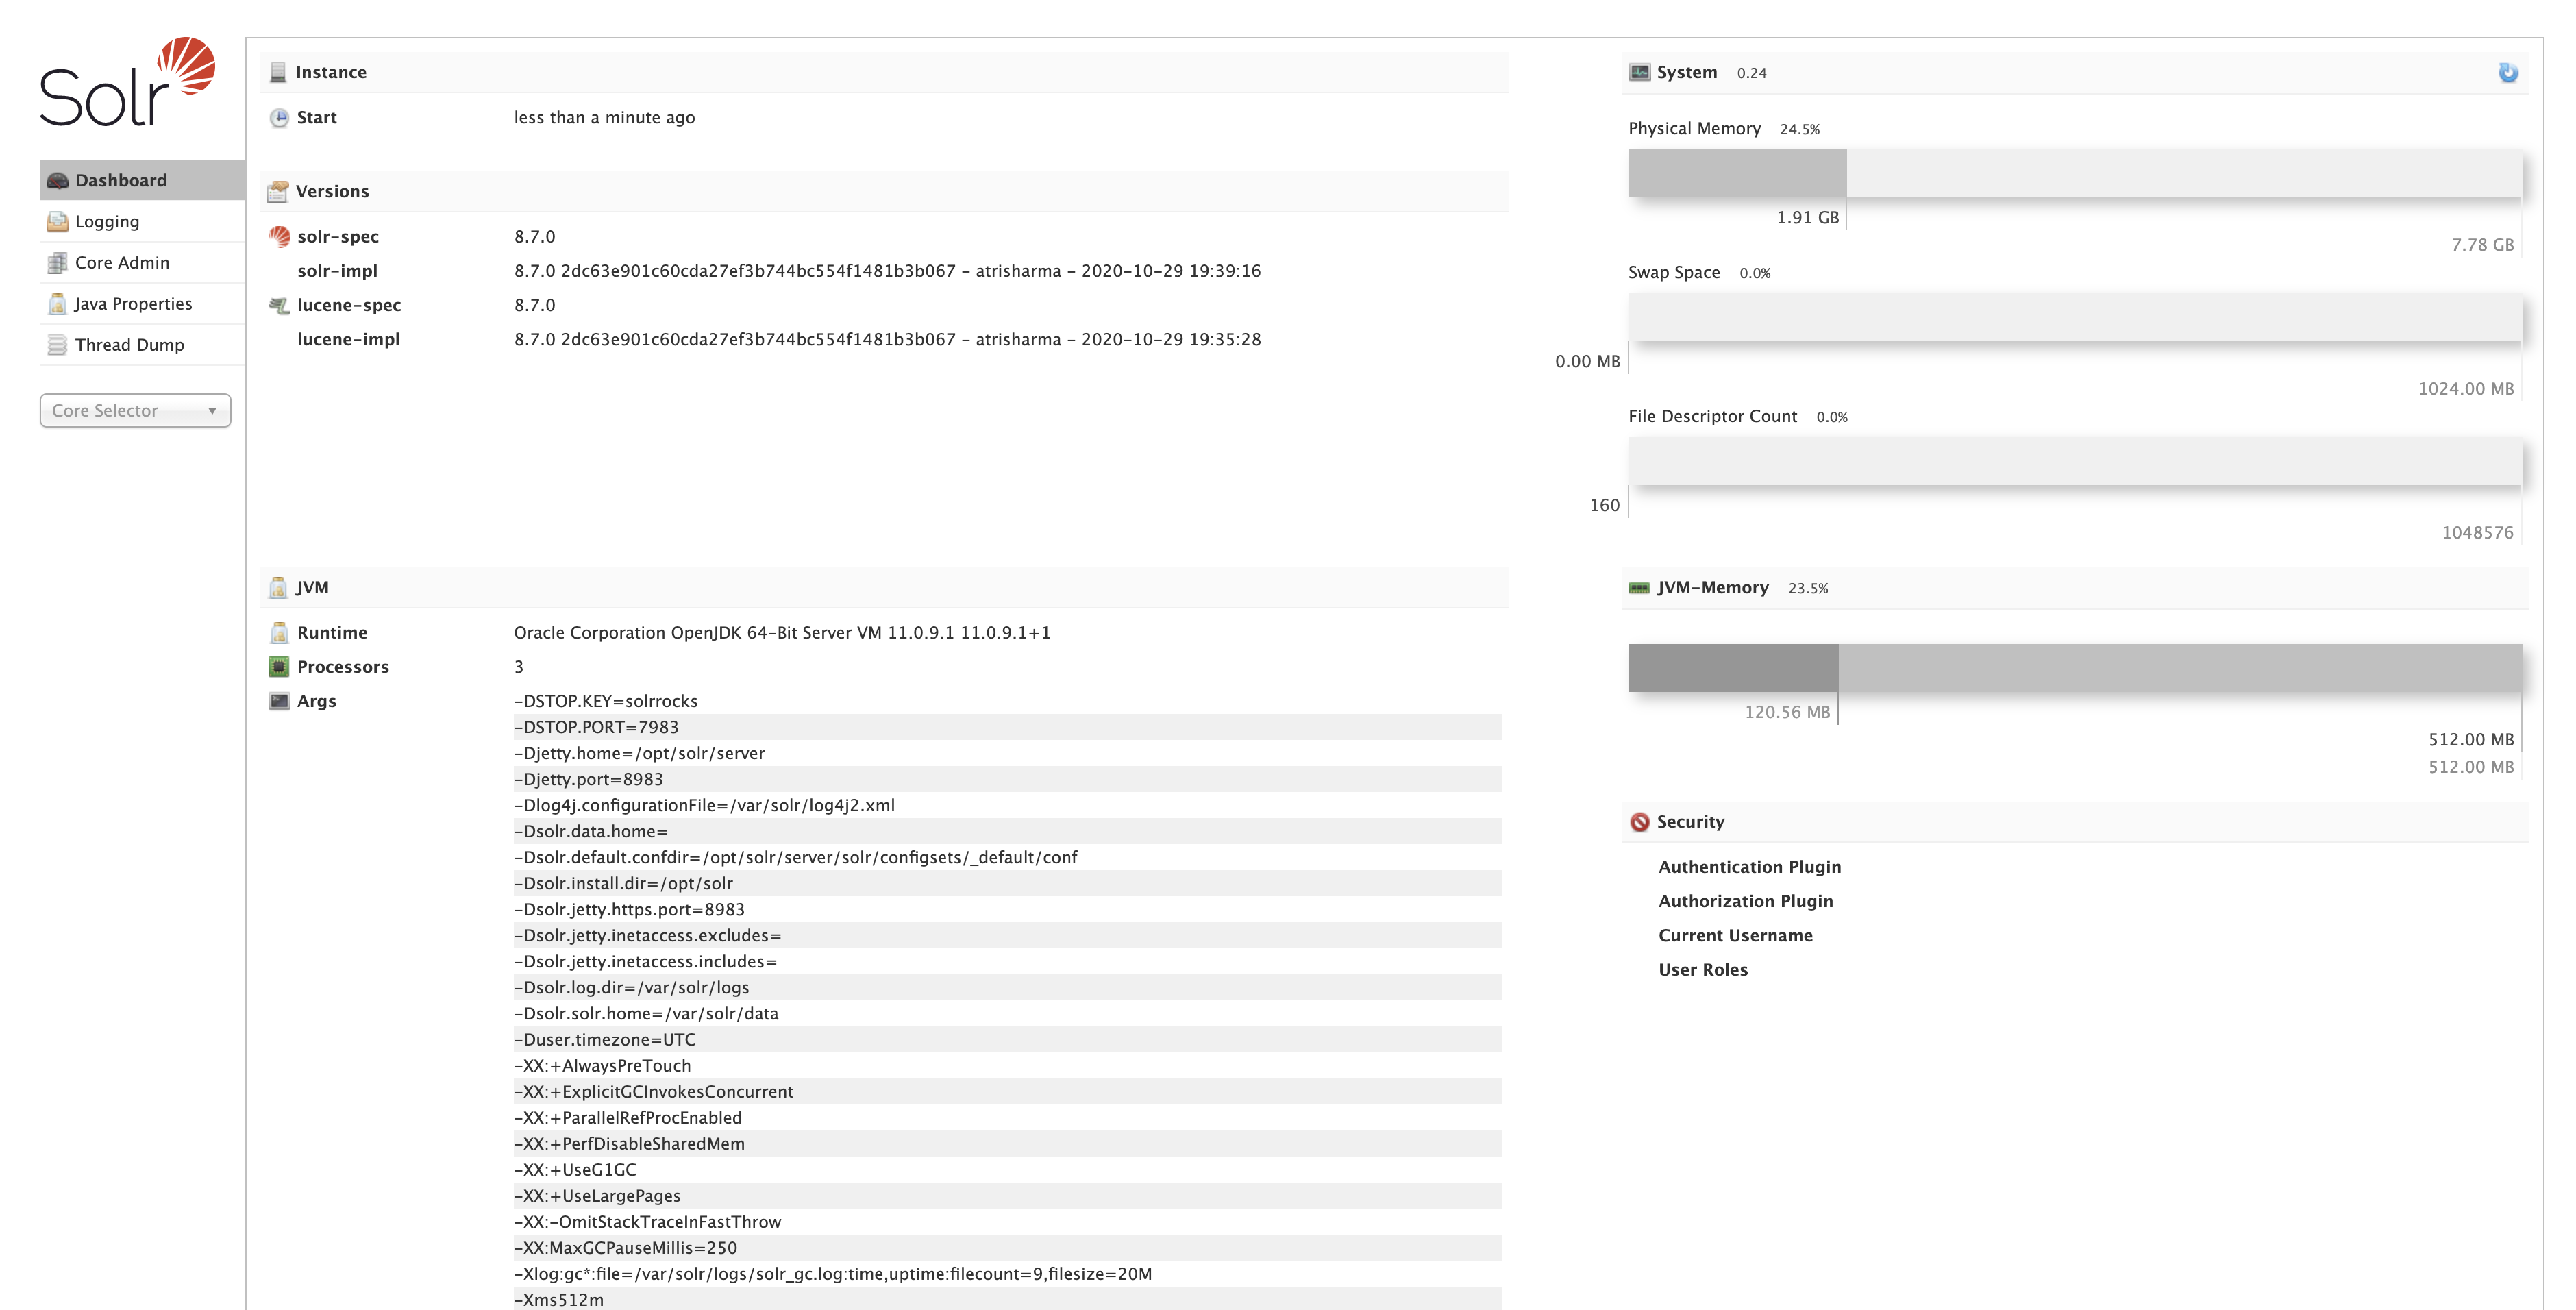The image size is (2576, 1310).
Task: Click the Runtime OpenJDK value
Action: 782,633
